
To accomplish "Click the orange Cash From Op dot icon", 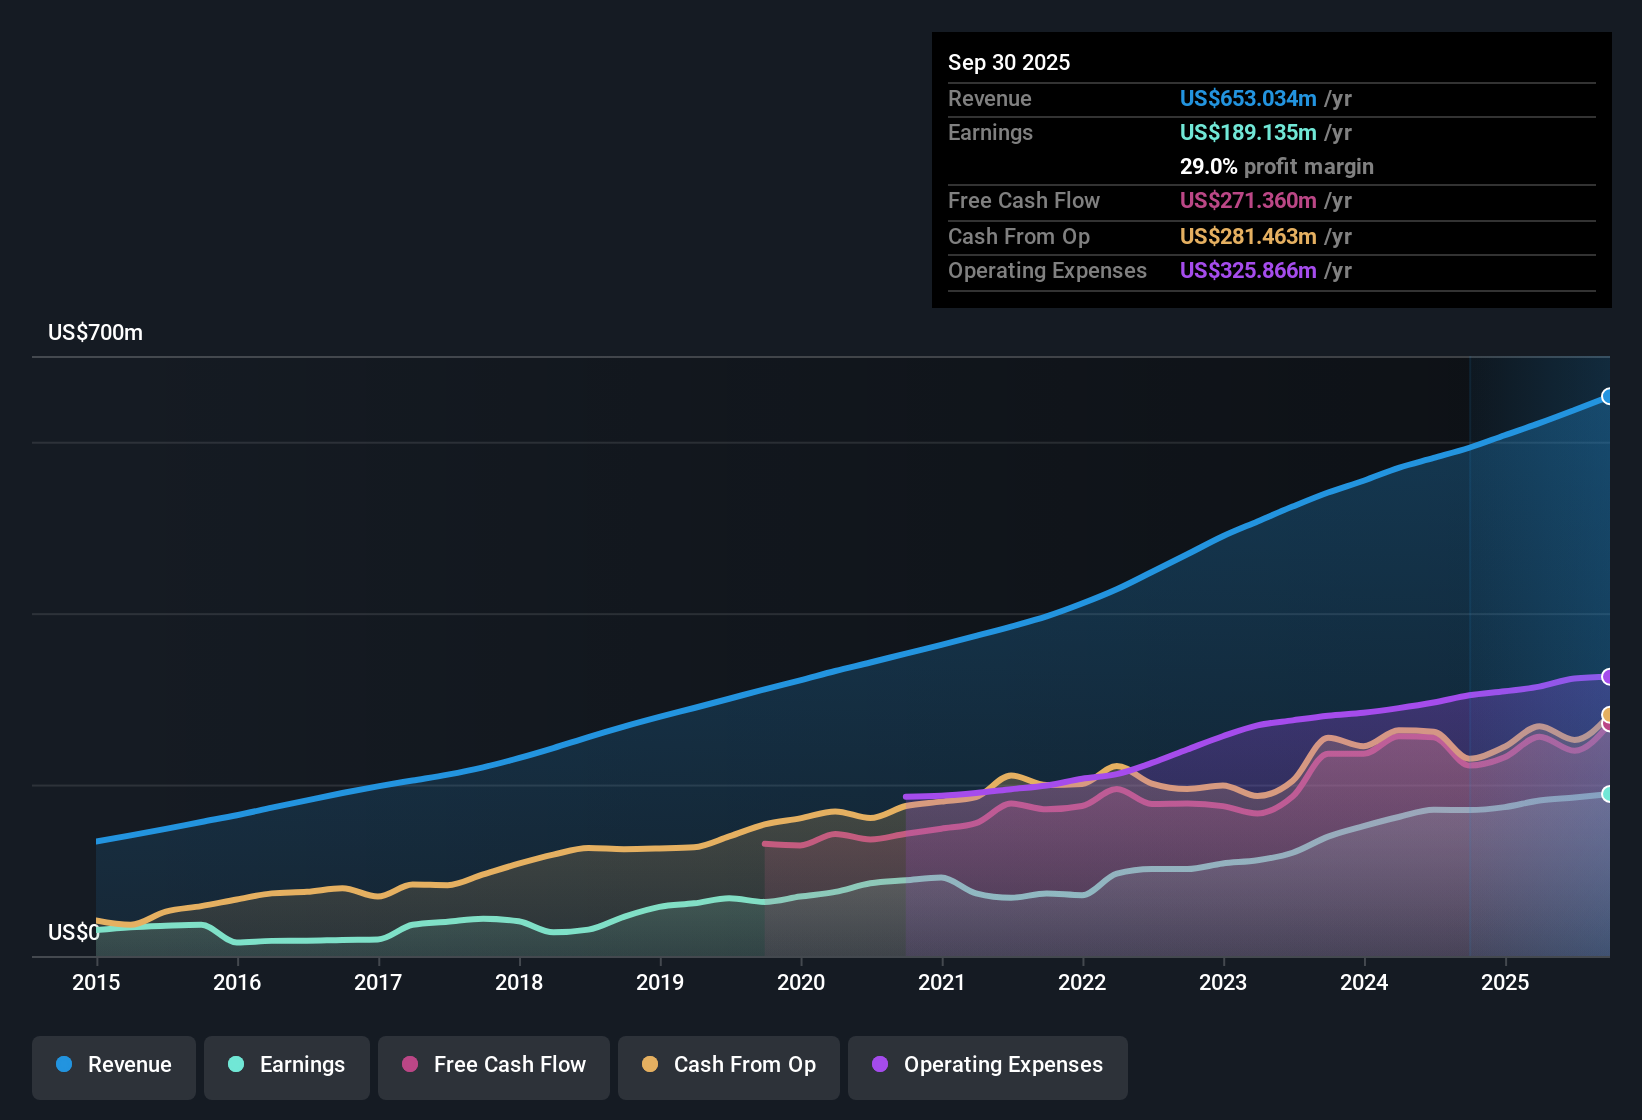I will click(650, 1065).
